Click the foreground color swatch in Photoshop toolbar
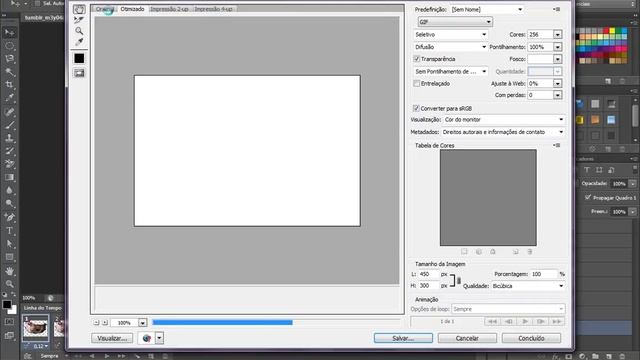640x360 pixels. tap(7, 304)
